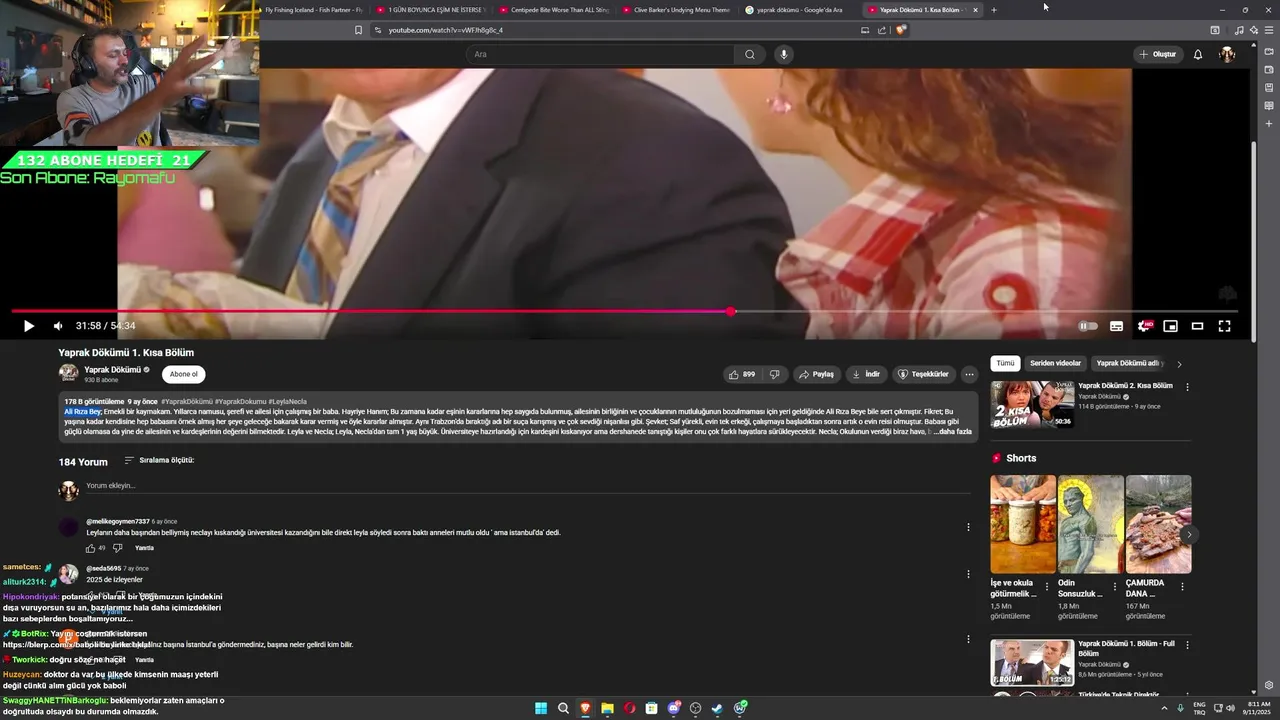Click share icon in the address bar
The image size is (1280, 720).
(881, 30)
